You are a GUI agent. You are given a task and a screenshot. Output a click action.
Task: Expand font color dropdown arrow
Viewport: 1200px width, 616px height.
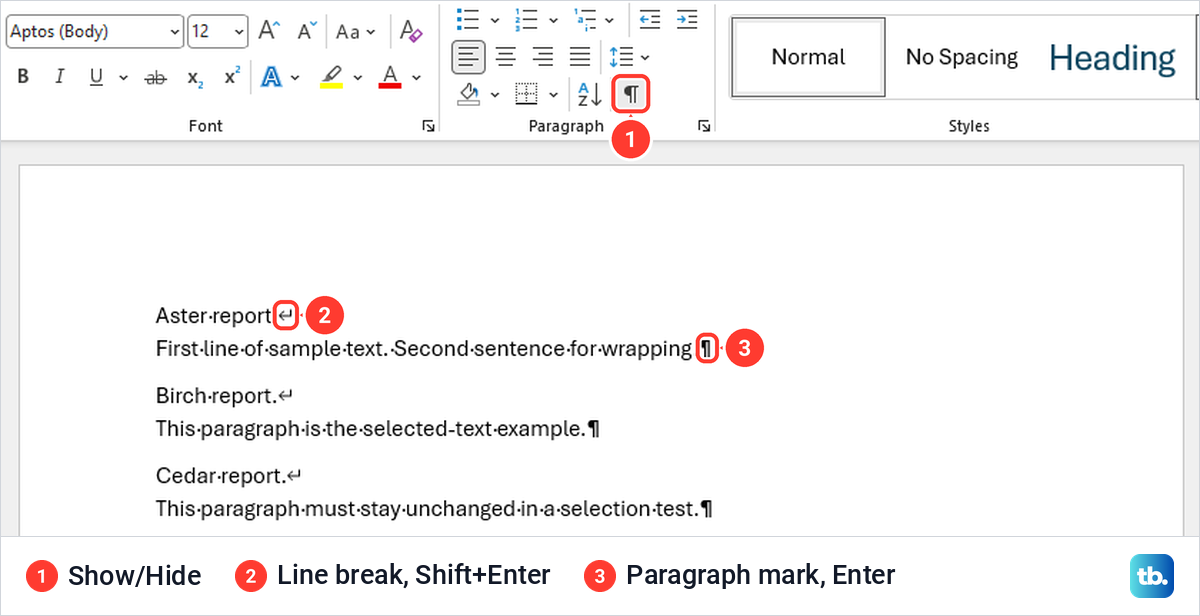416,77
